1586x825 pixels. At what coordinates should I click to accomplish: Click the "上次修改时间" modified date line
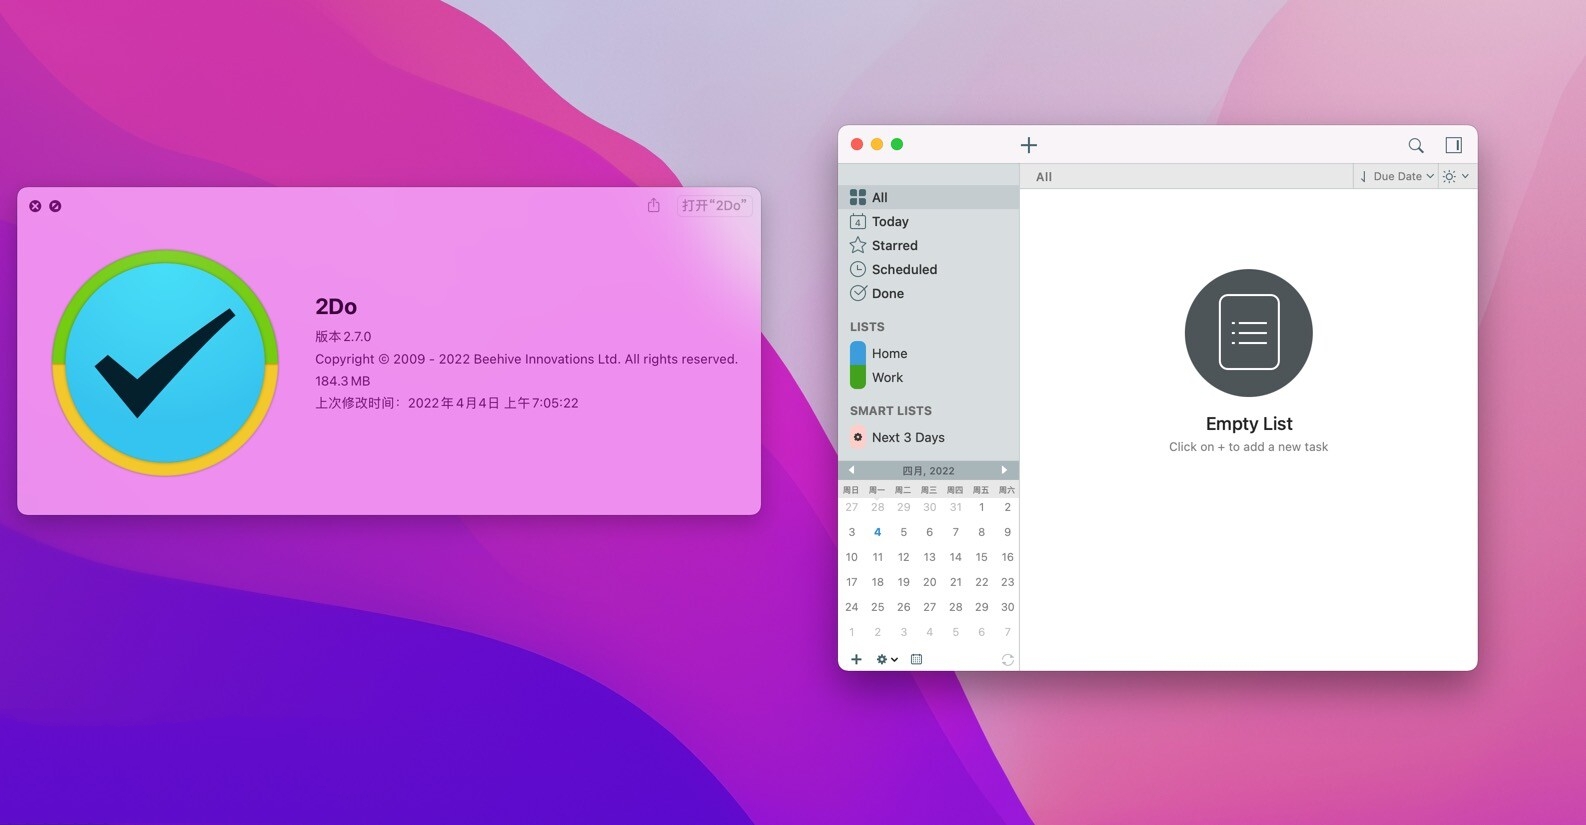pos(447,403)
